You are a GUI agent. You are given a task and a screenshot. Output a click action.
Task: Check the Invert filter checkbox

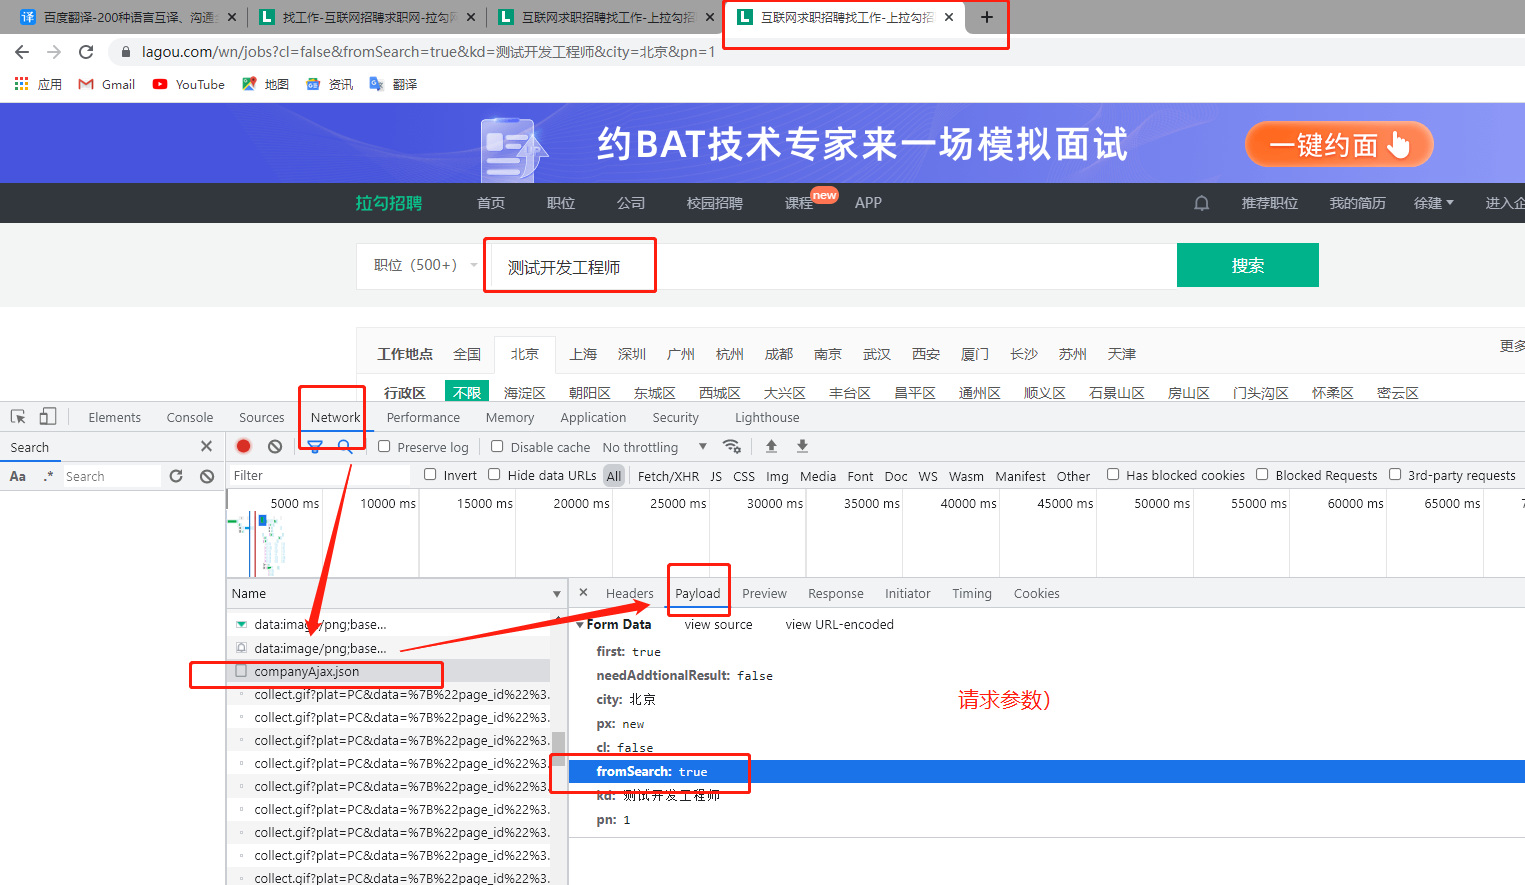(x=430, y=474)
